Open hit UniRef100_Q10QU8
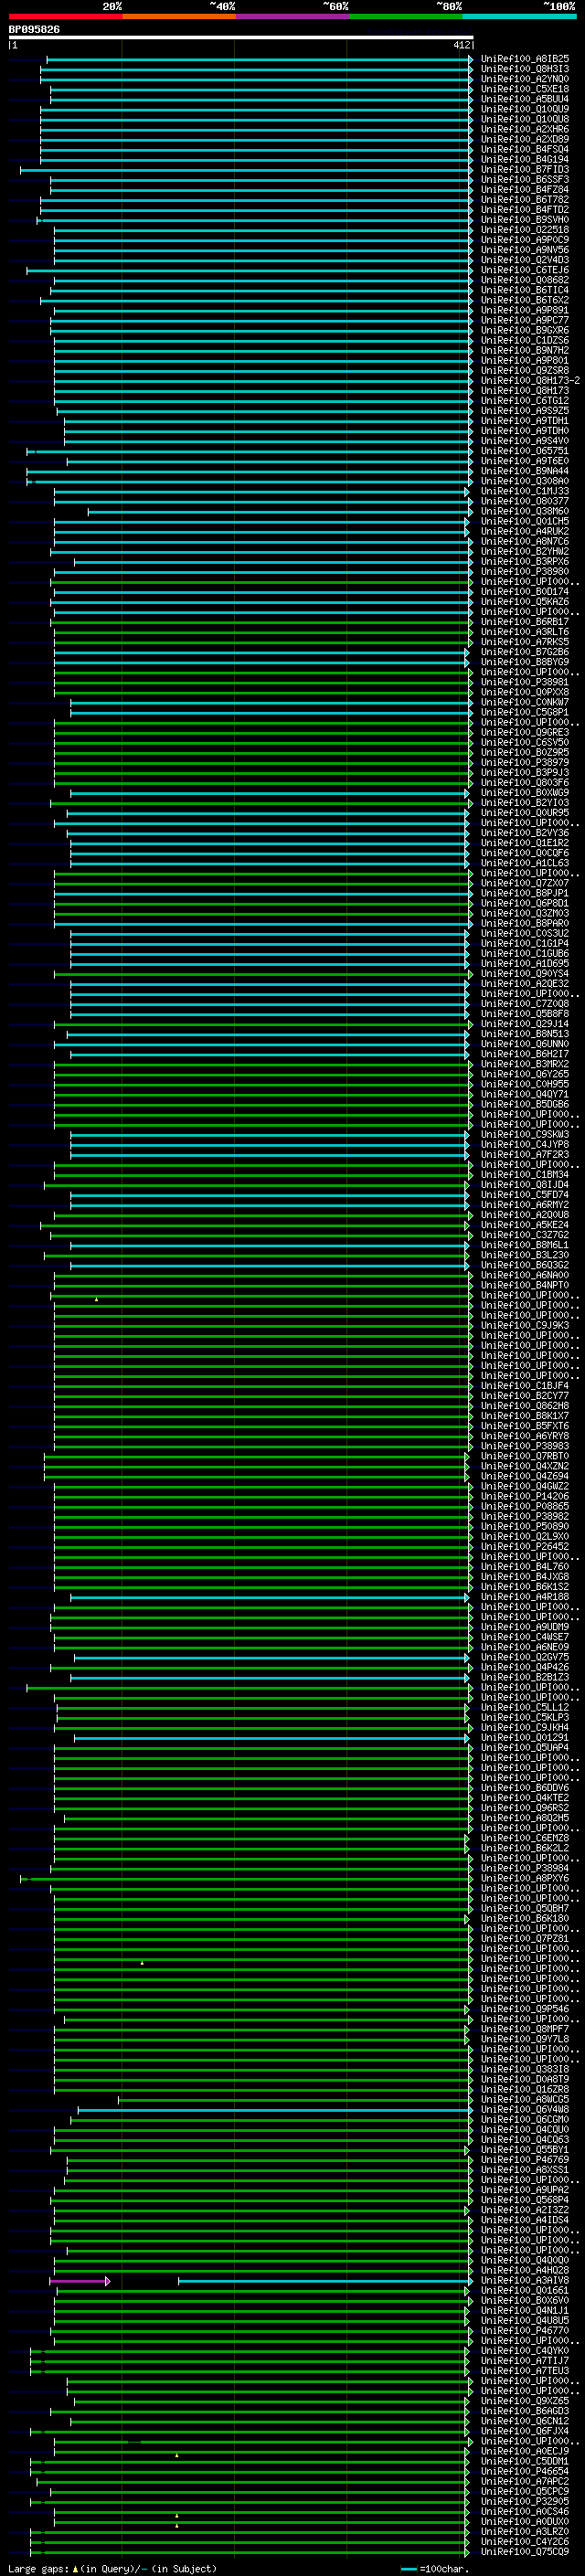The image size is (585, 2576). point(525,119)
